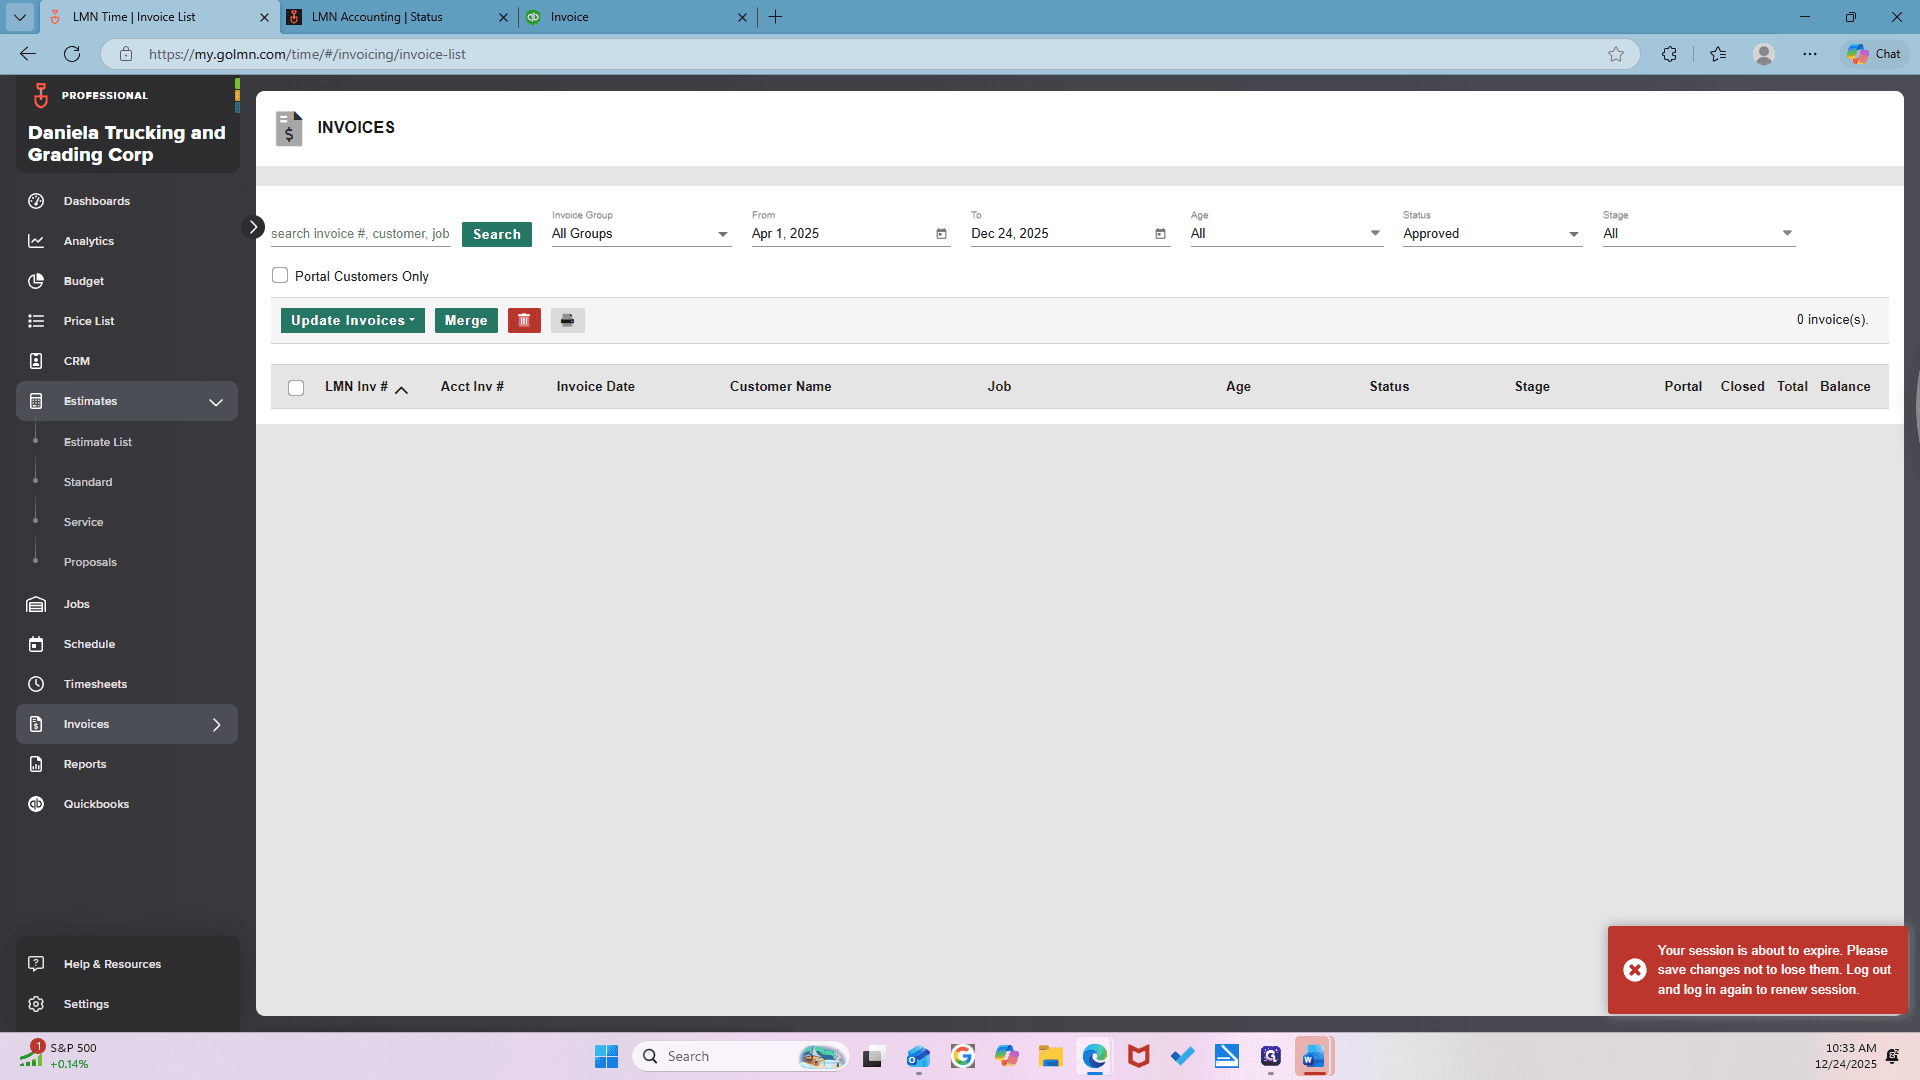This screenshot has height=1080, width=1920.
Task: Collapse the sidebar with the arrow toggle
Action: pyautogui.click(x=253, y=227)
